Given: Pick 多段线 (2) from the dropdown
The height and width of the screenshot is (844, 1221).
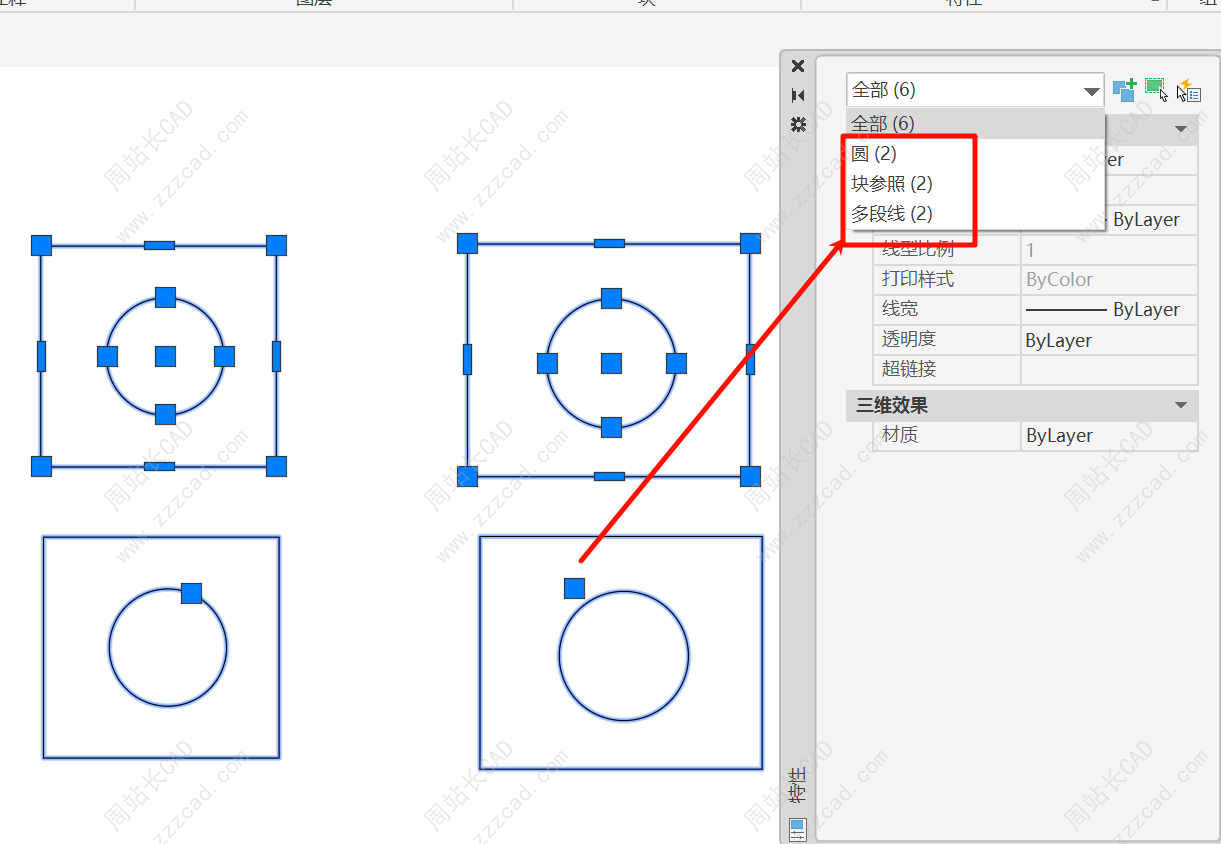Looking at the screenshot, I should tap(891, 214).
